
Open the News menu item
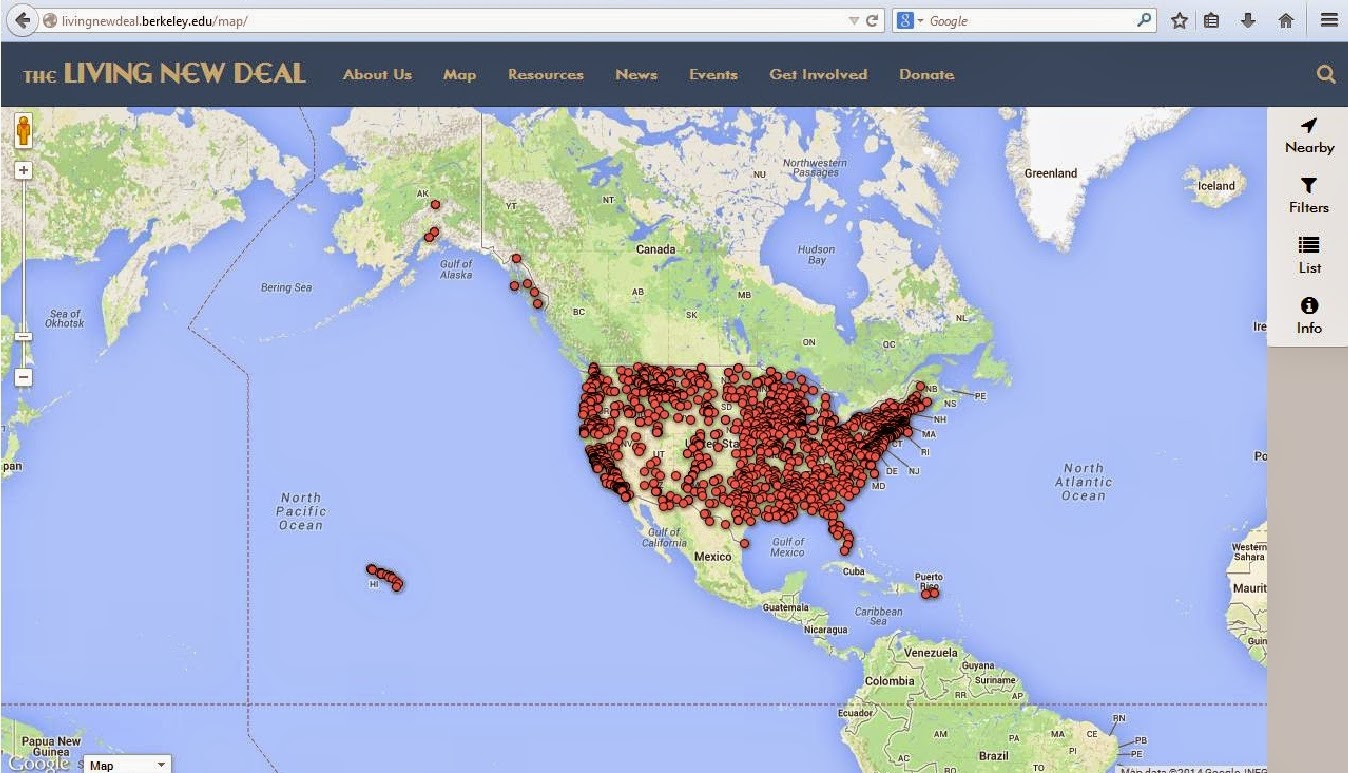636,74
